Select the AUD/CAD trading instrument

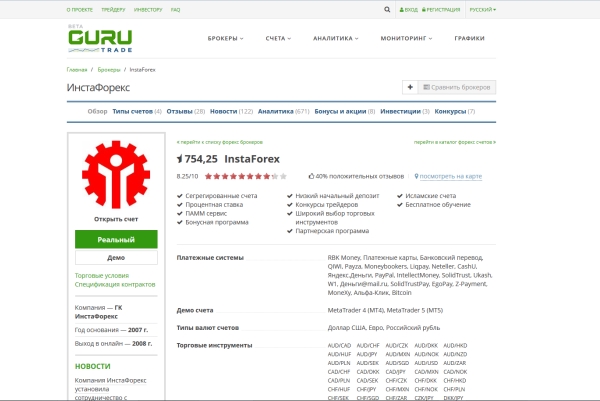(339, 346)
